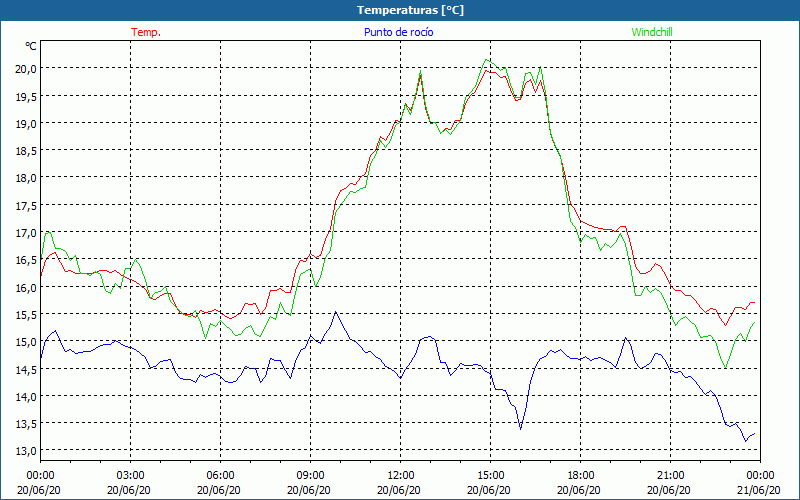
Task: Click the 15:00 time axis label
Action: click(x=491, y=476)
